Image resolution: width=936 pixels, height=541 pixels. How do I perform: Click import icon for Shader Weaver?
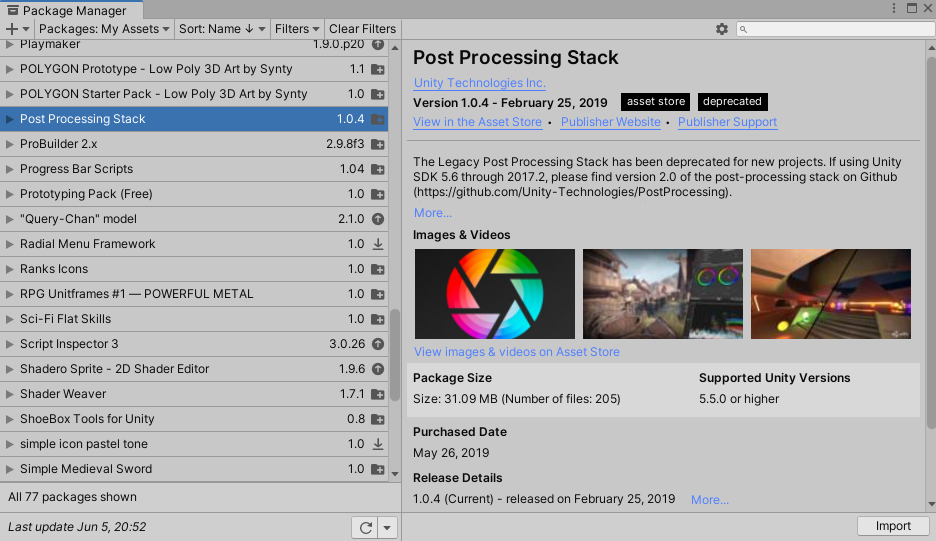378,394
